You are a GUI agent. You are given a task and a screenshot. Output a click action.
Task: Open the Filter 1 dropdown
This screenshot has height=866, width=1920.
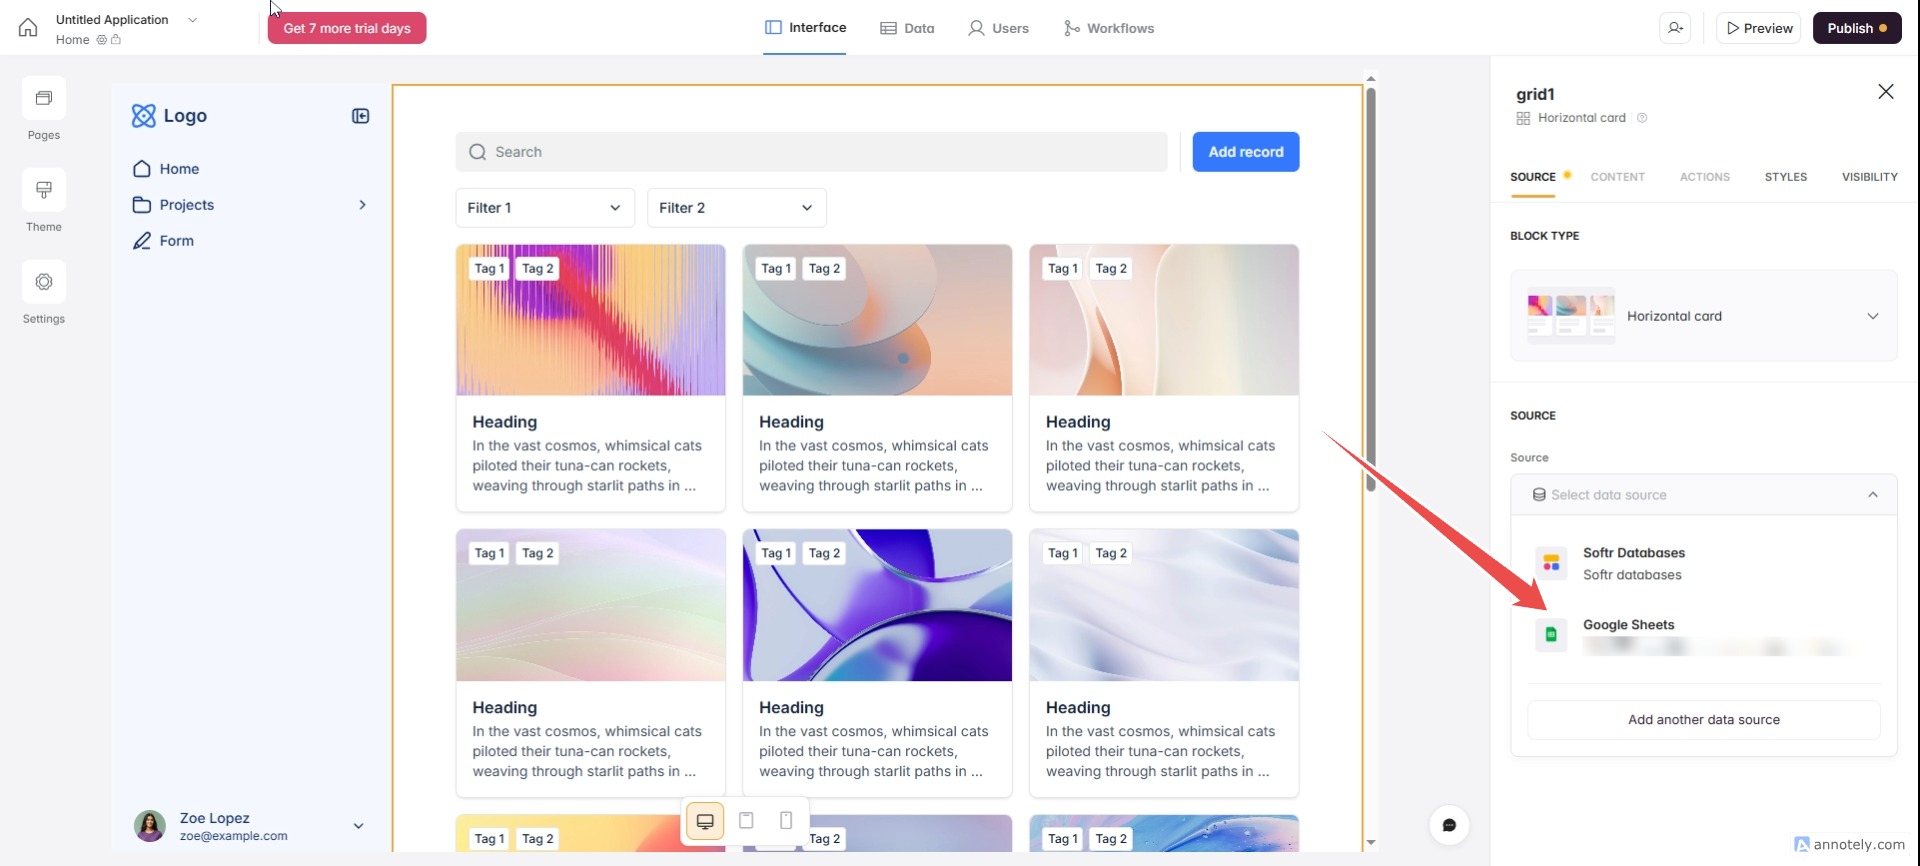click(544, 208)
